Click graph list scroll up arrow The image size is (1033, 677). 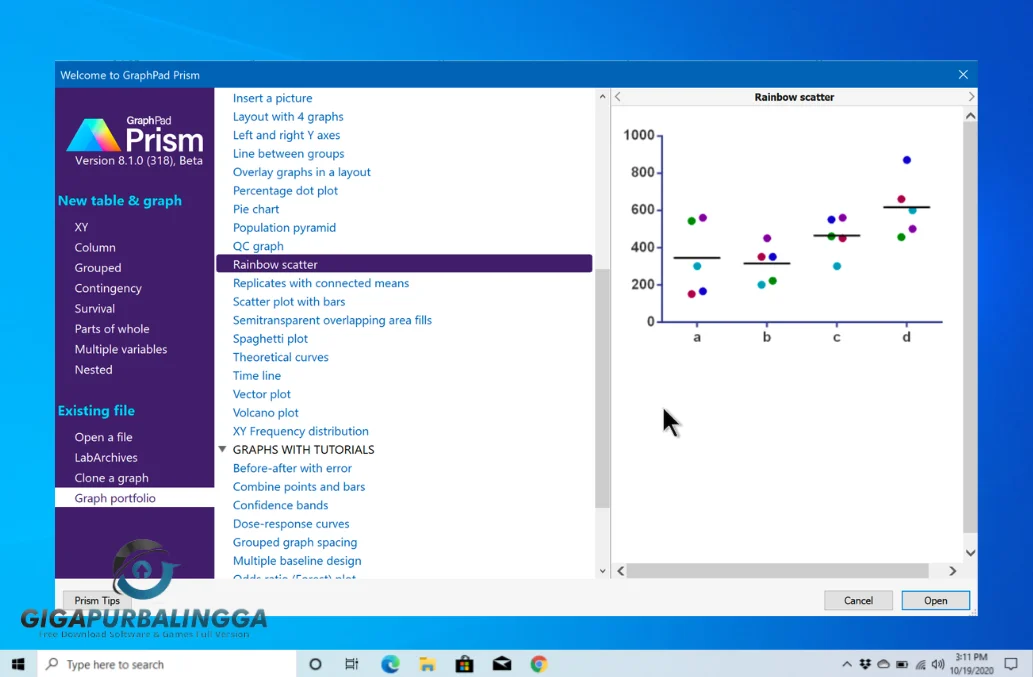602,97
